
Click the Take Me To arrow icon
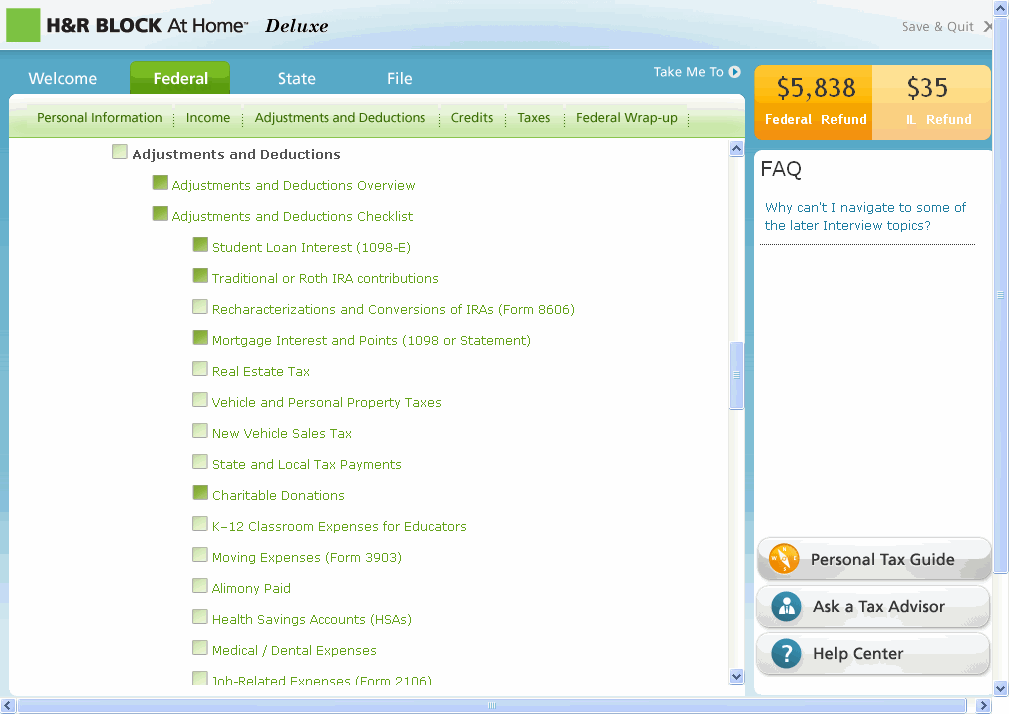pos(735,72)
